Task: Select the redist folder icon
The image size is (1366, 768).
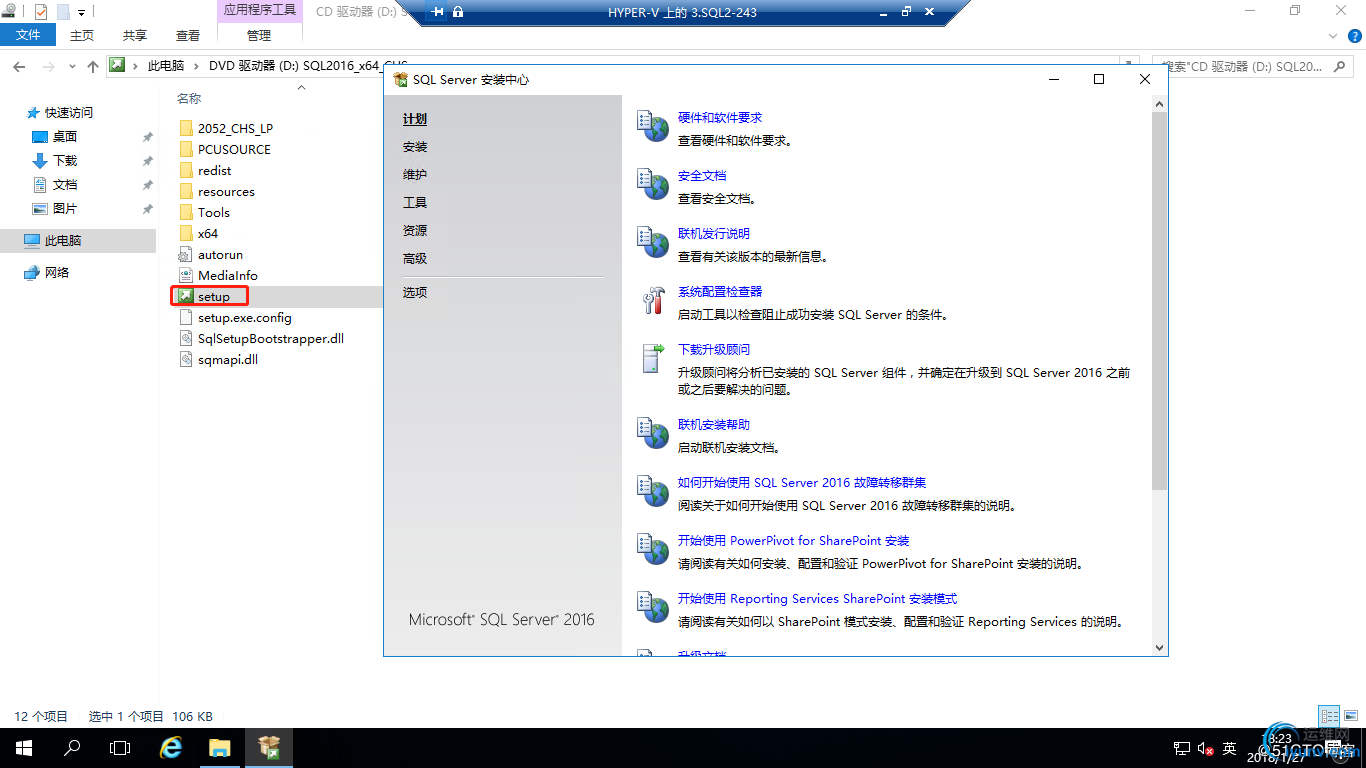Action: pos(185,170)
